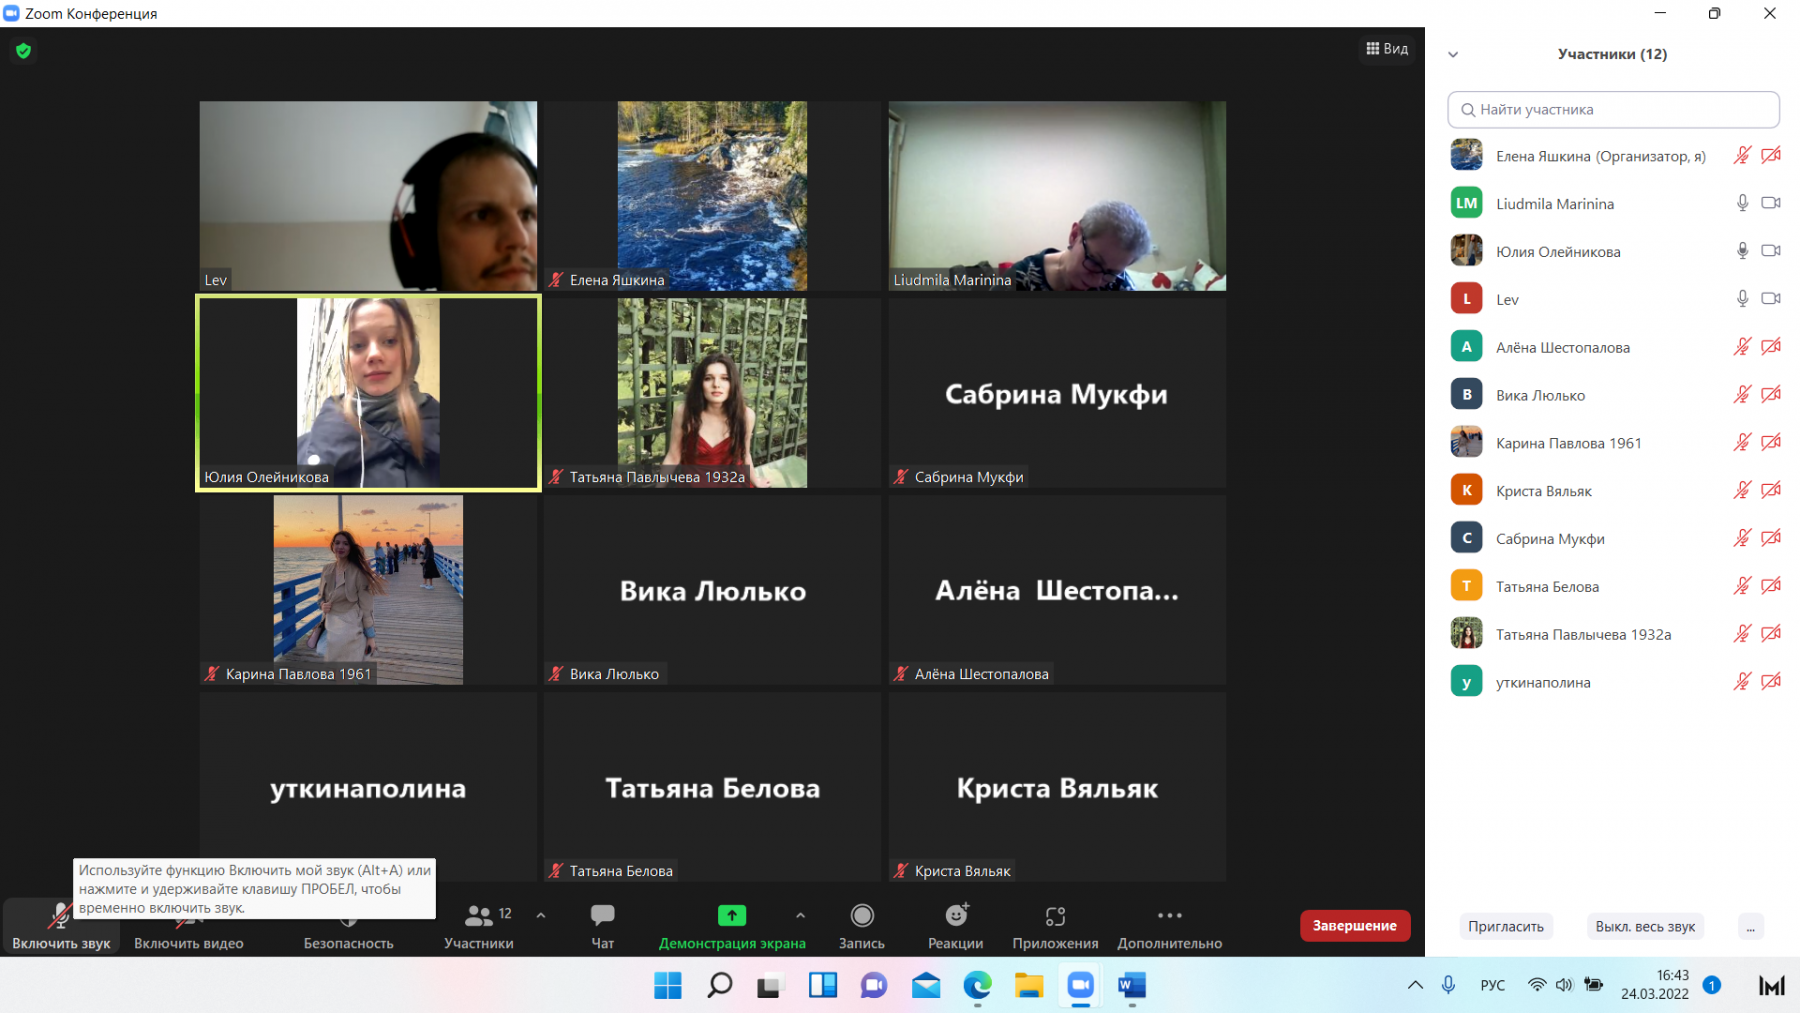Open Microsoft Edge from taskbar
The width and height of the screenshot is (1800, 1013).
(977, 986)
